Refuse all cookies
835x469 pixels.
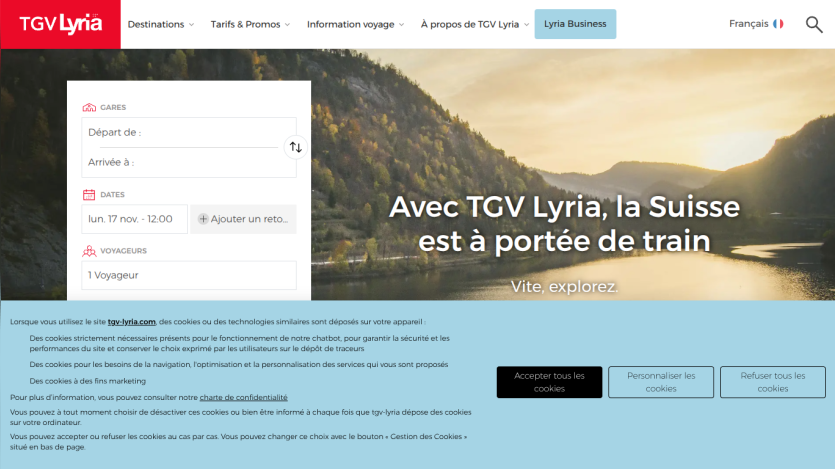773,382
